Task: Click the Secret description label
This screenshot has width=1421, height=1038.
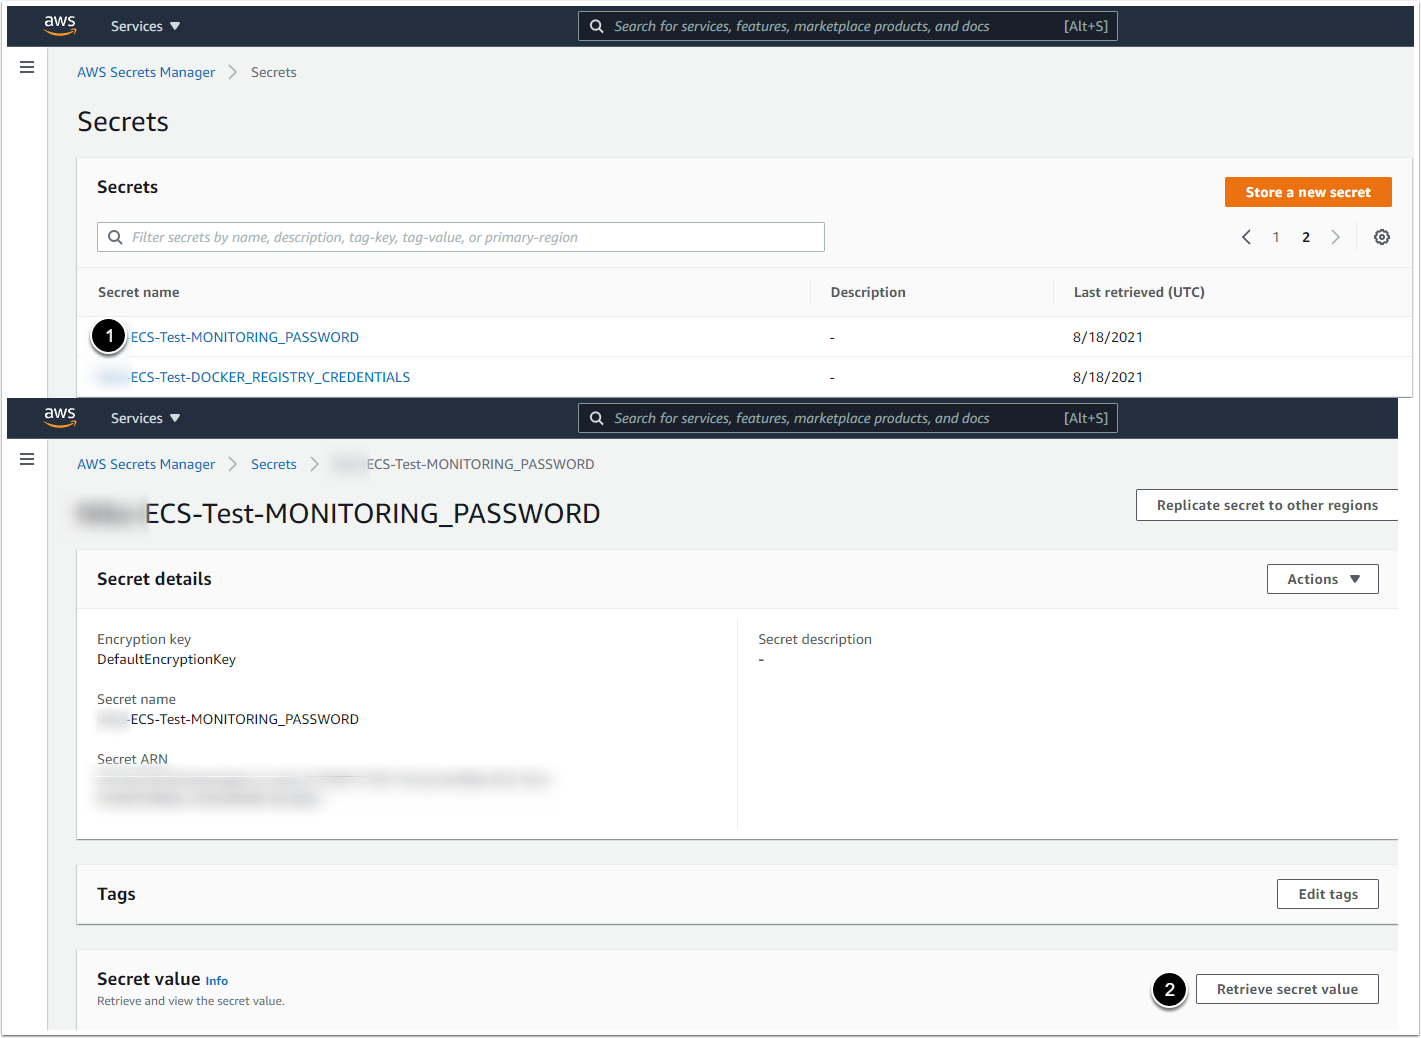Action: (x=815, y=639)
